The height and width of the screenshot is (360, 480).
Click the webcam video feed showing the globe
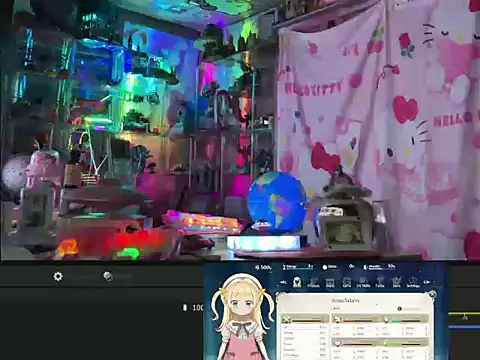pyautogui.click(x=240, y=130)
